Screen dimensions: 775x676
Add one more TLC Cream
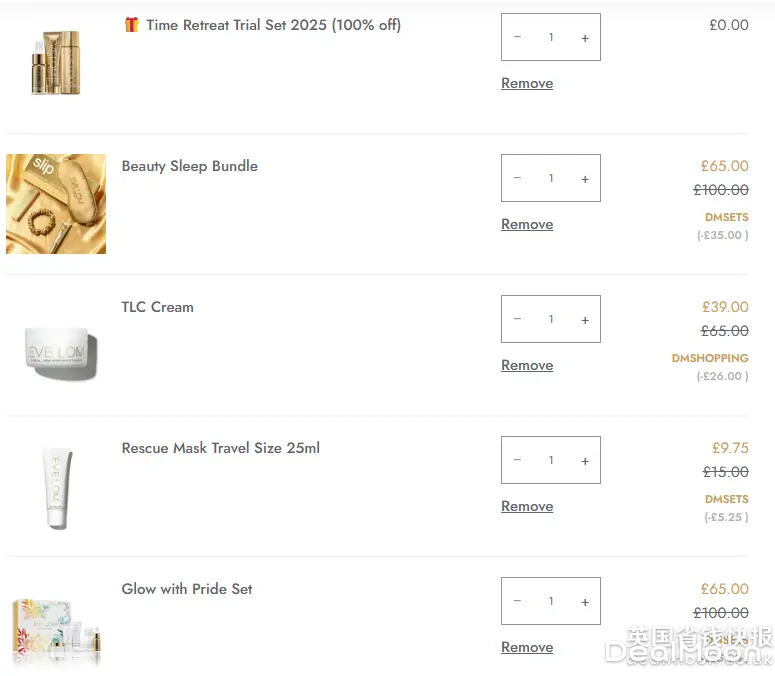[585, 320]
